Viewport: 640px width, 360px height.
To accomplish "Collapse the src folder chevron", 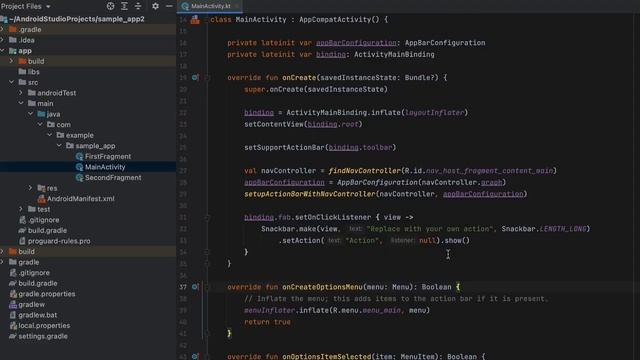I will pos(11,82).
